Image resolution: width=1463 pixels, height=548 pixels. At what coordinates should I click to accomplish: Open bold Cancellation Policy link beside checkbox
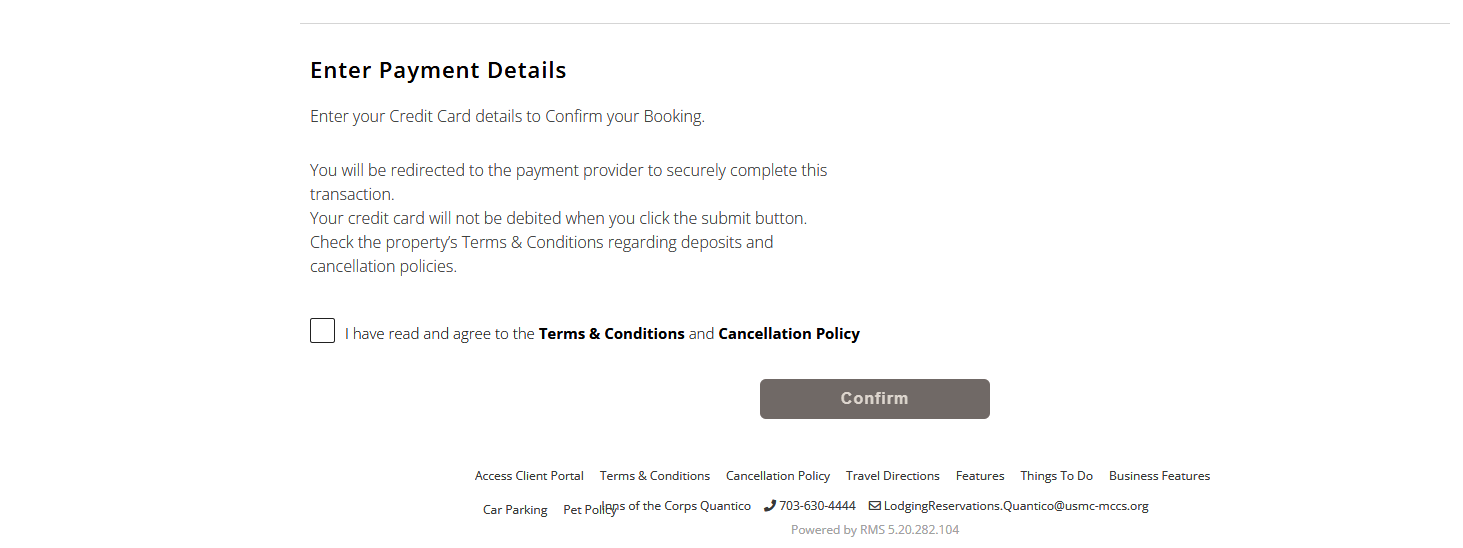pyautogui.click(x=788, y=334)
